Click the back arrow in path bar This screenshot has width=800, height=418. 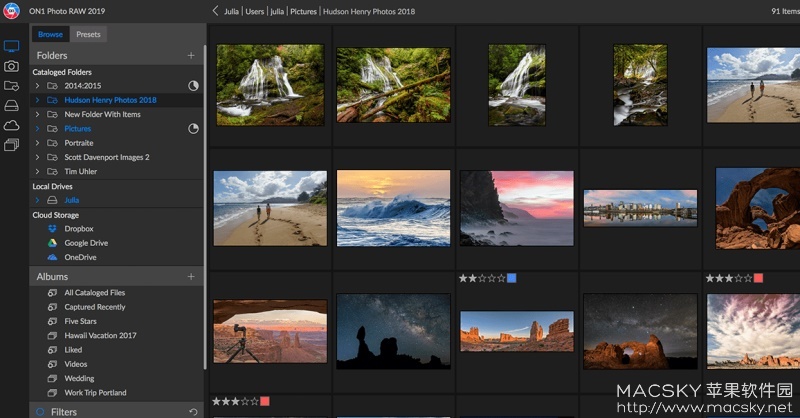click(x=215, y=11)
